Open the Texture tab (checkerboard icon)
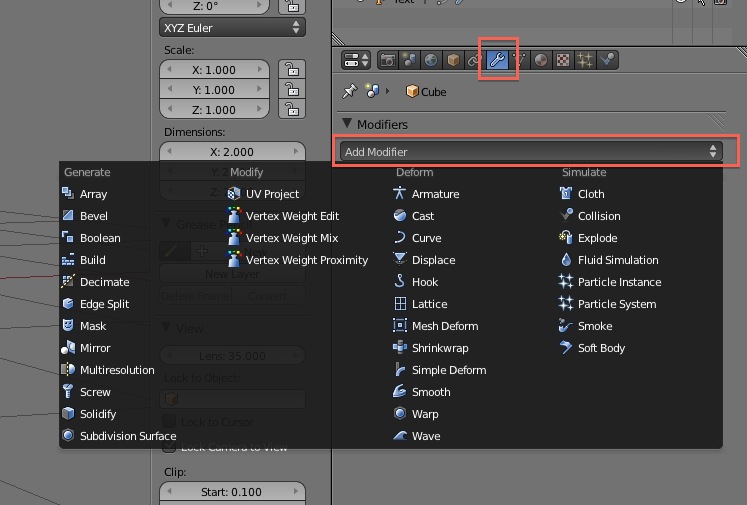Viewport: 747px width, 505px height. click(563, 60)
